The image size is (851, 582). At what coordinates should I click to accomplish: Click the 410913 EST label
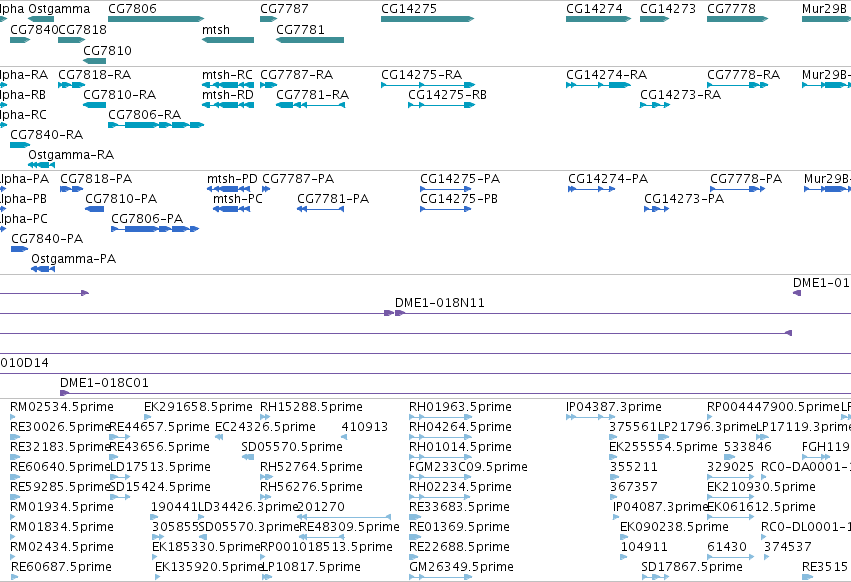pyautogui.click(x=365, y=427)
